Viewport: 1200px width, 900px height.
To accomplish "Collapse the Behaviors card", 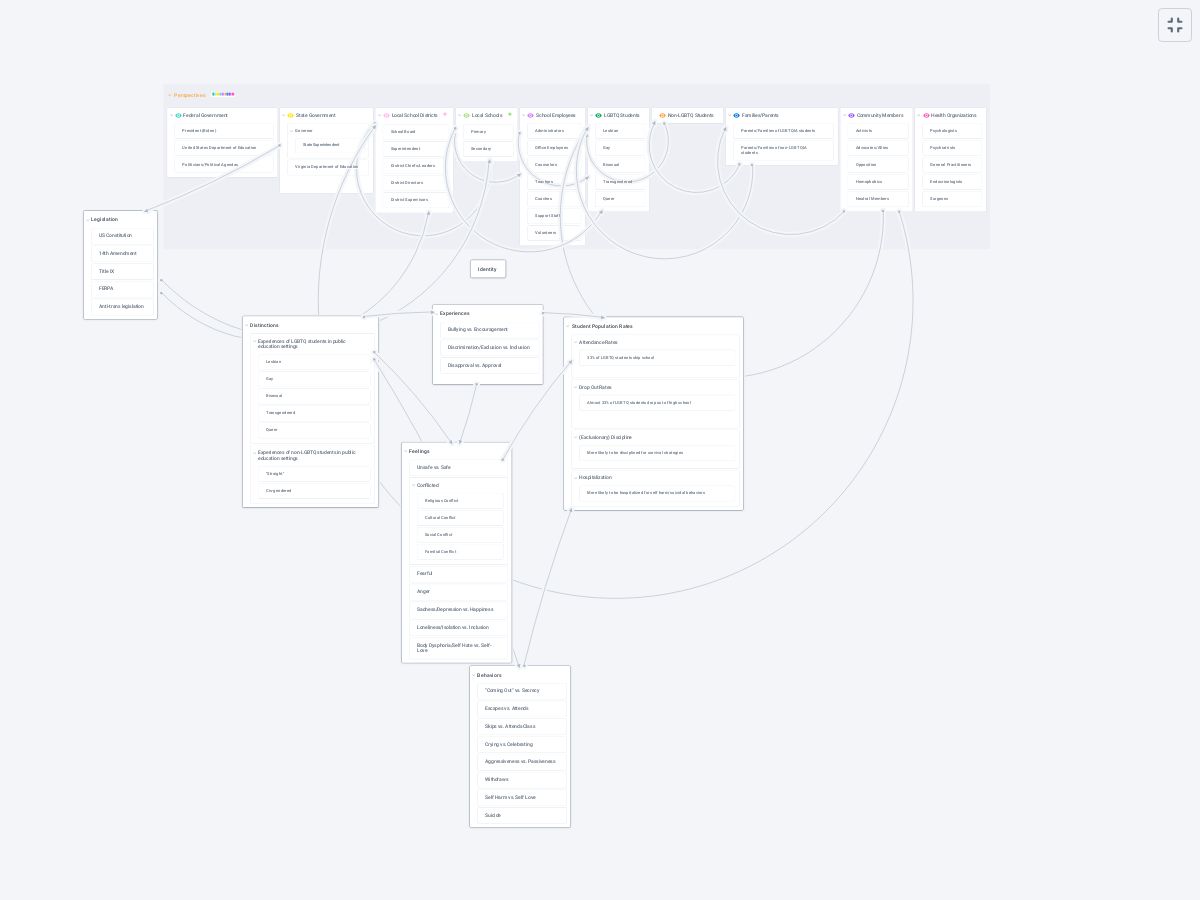I will [x=474, y=676].
